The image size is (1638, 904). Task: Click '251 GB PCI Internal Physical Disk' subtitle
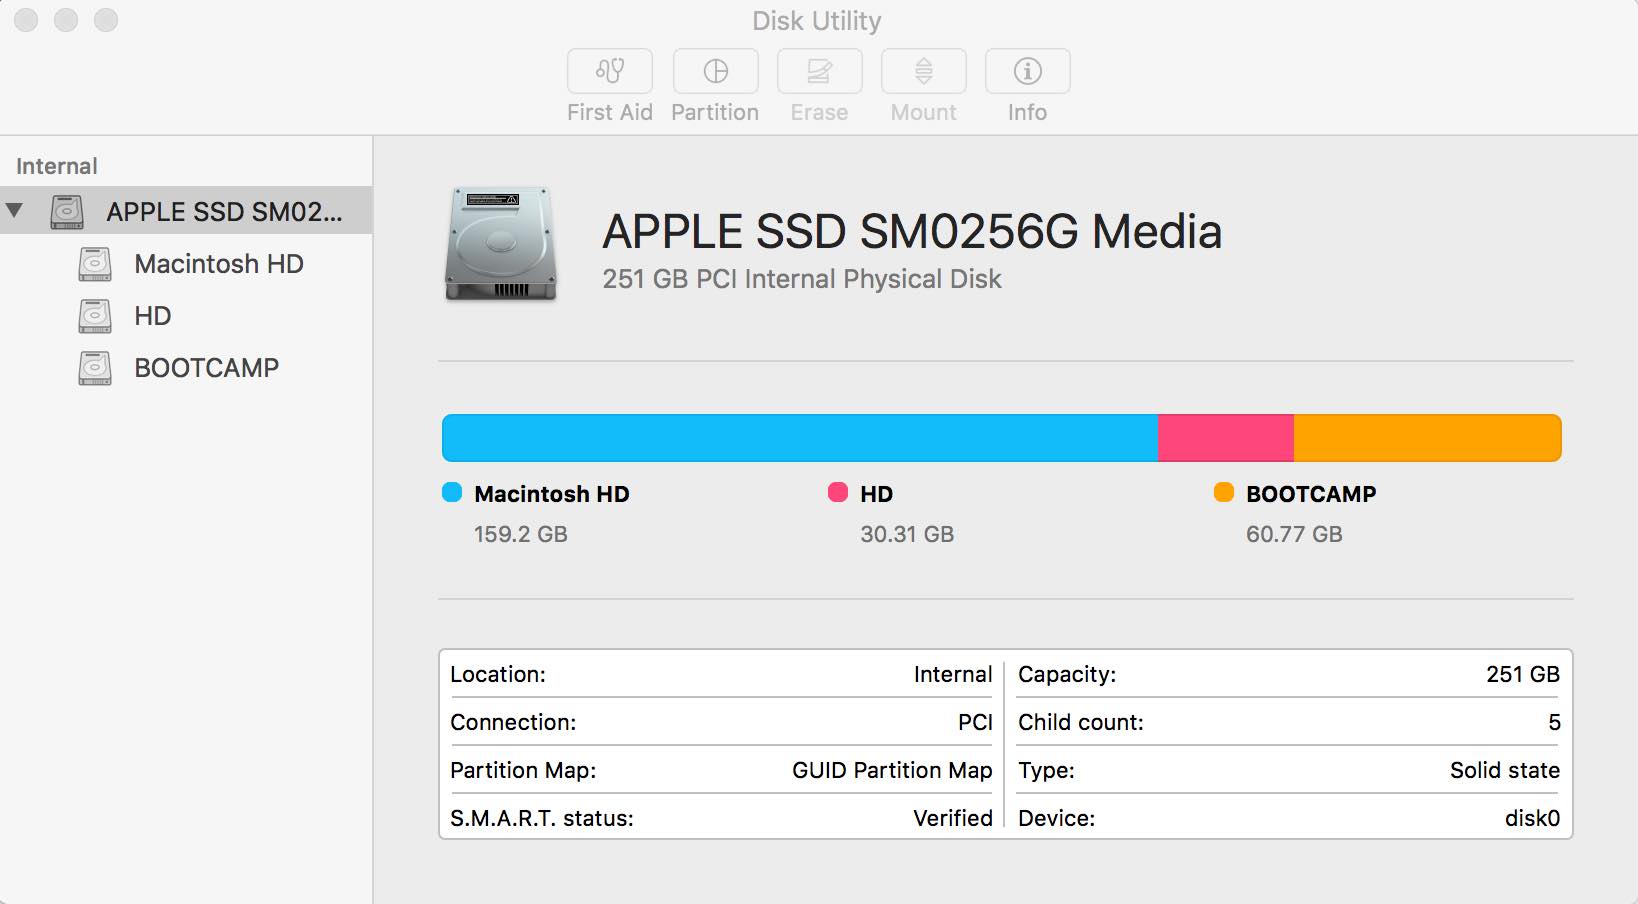pos(802,279)
